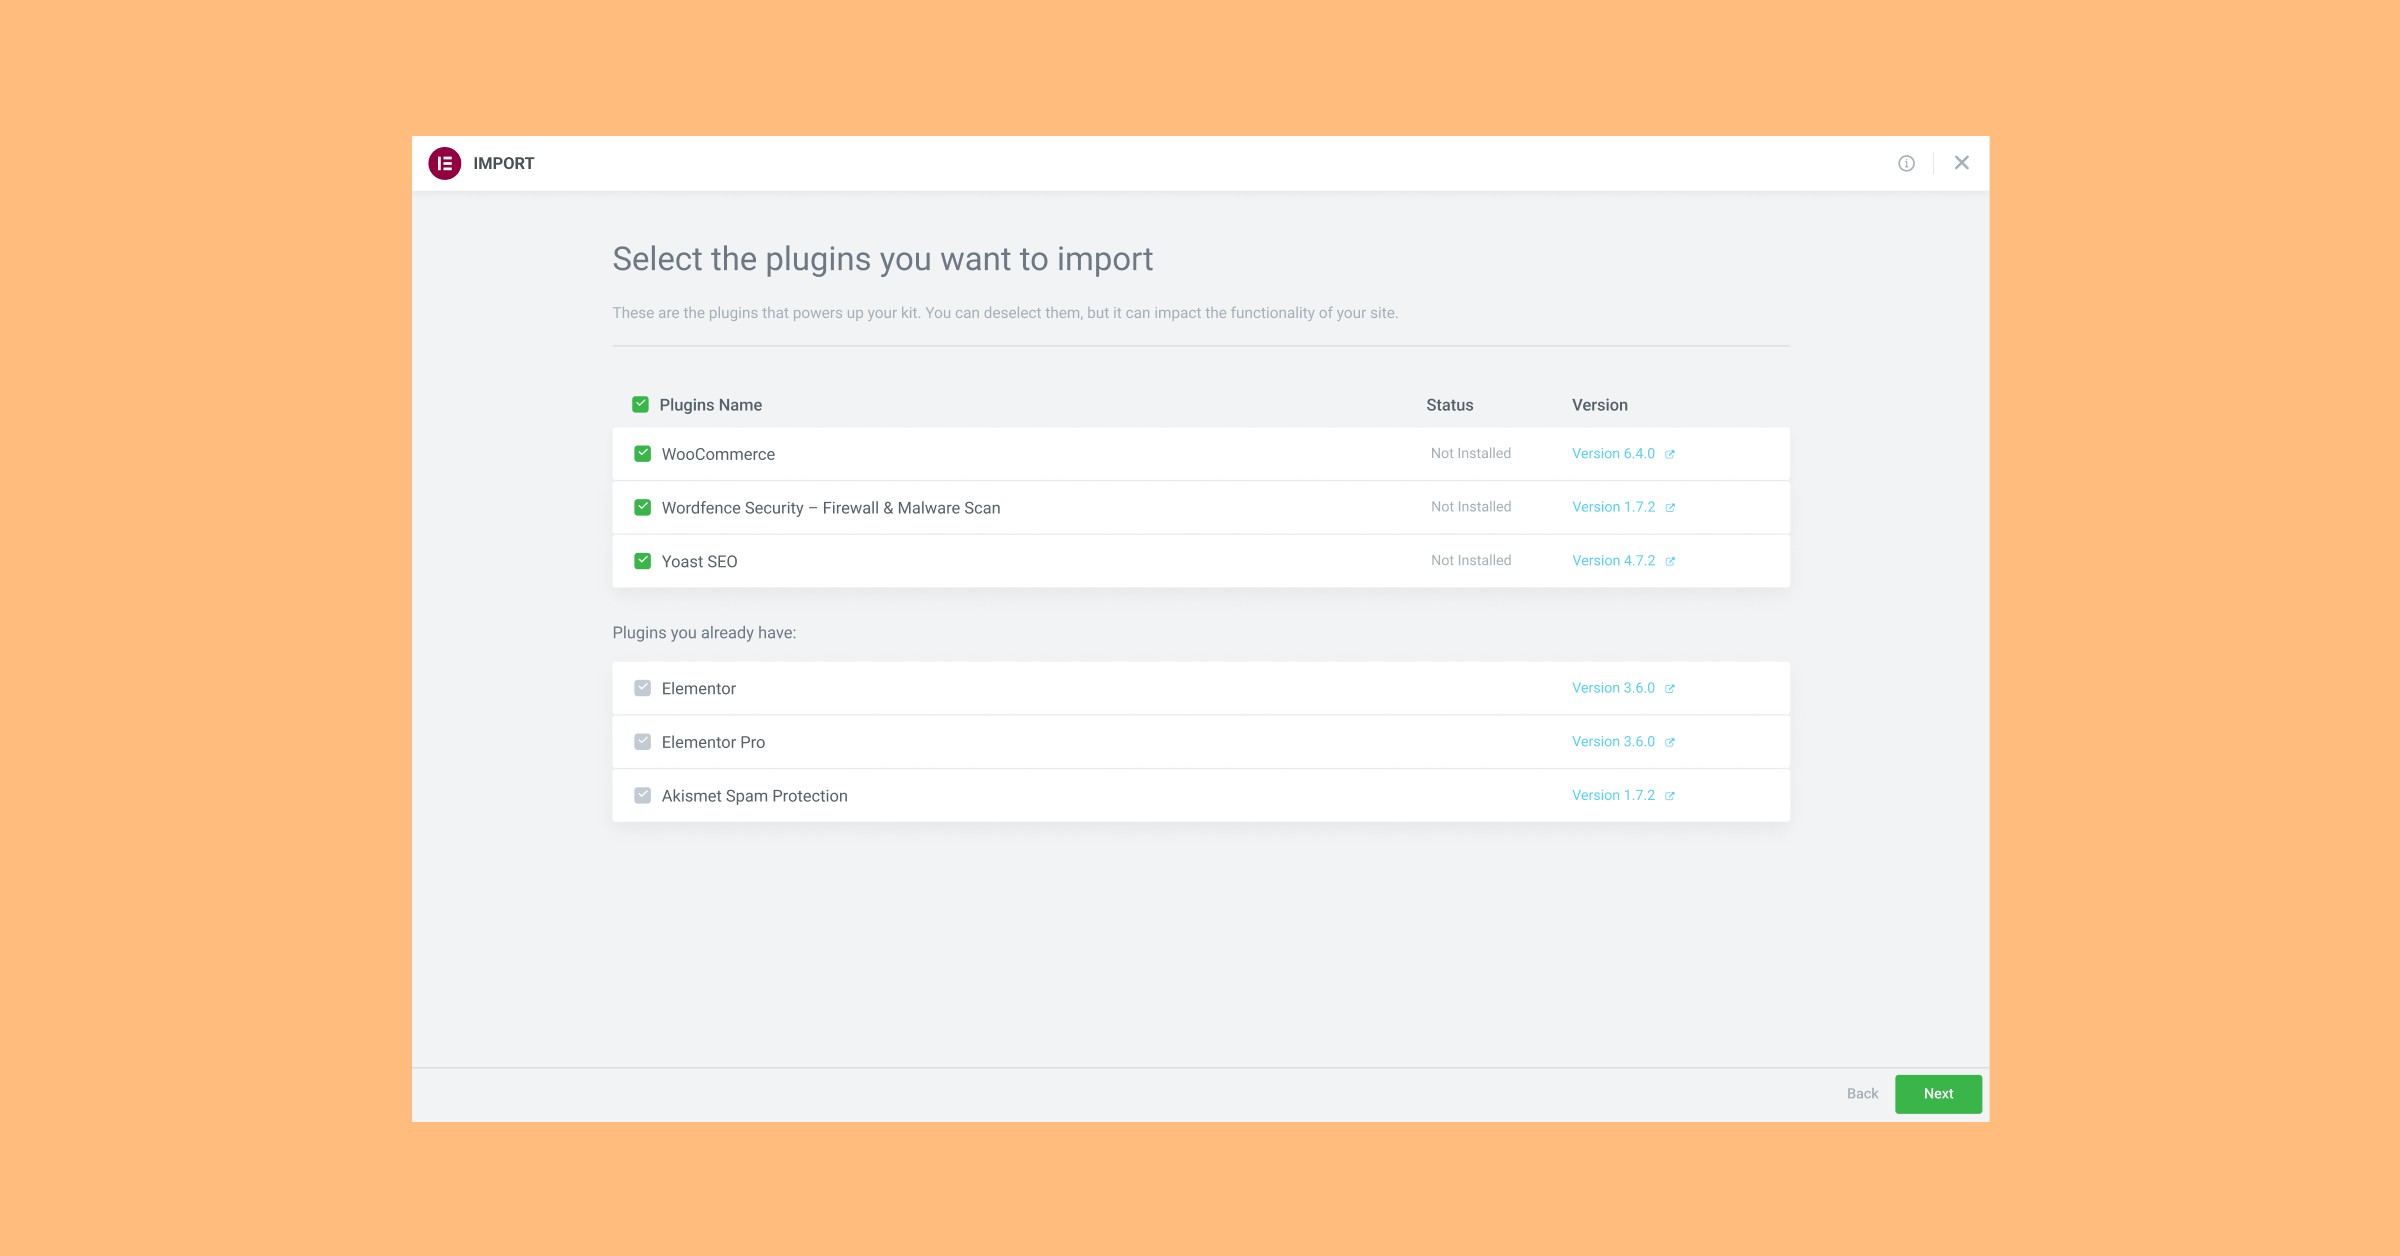Viewport: 2400px width, 1256px height.
Task: Open external link icon for Wordfence version
Action: (1670, 508)
